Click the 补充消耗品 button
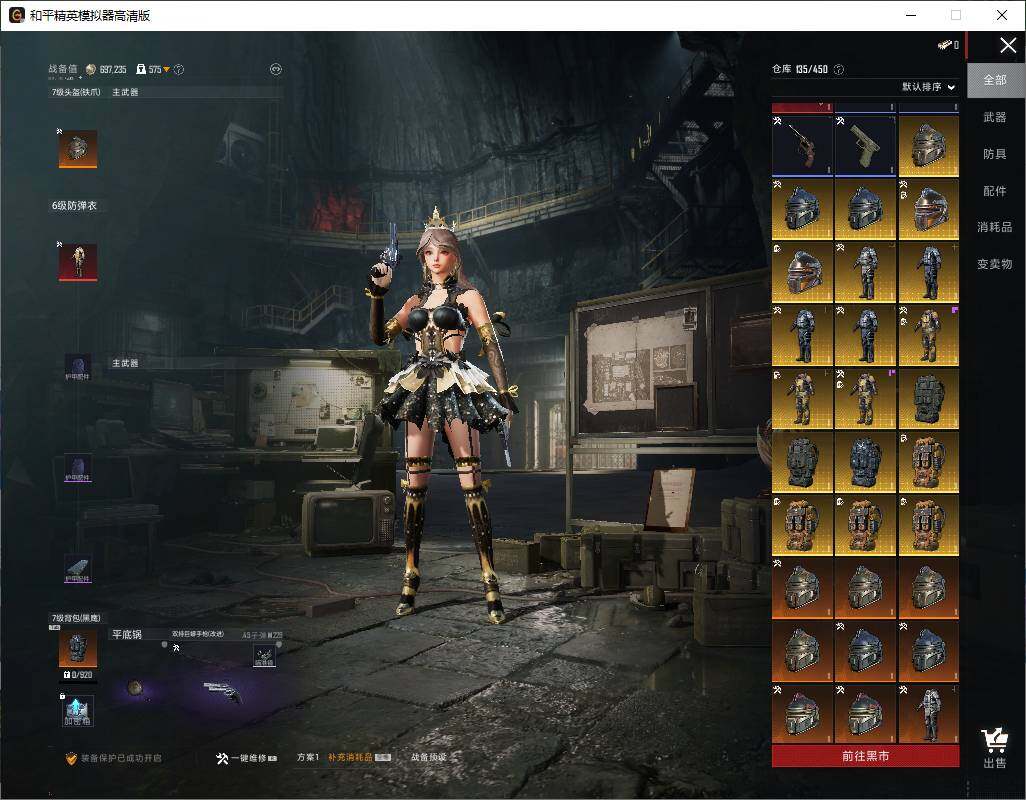This screenshot has height=800, width=1026. pyautogui.click(x=359, y=757)
